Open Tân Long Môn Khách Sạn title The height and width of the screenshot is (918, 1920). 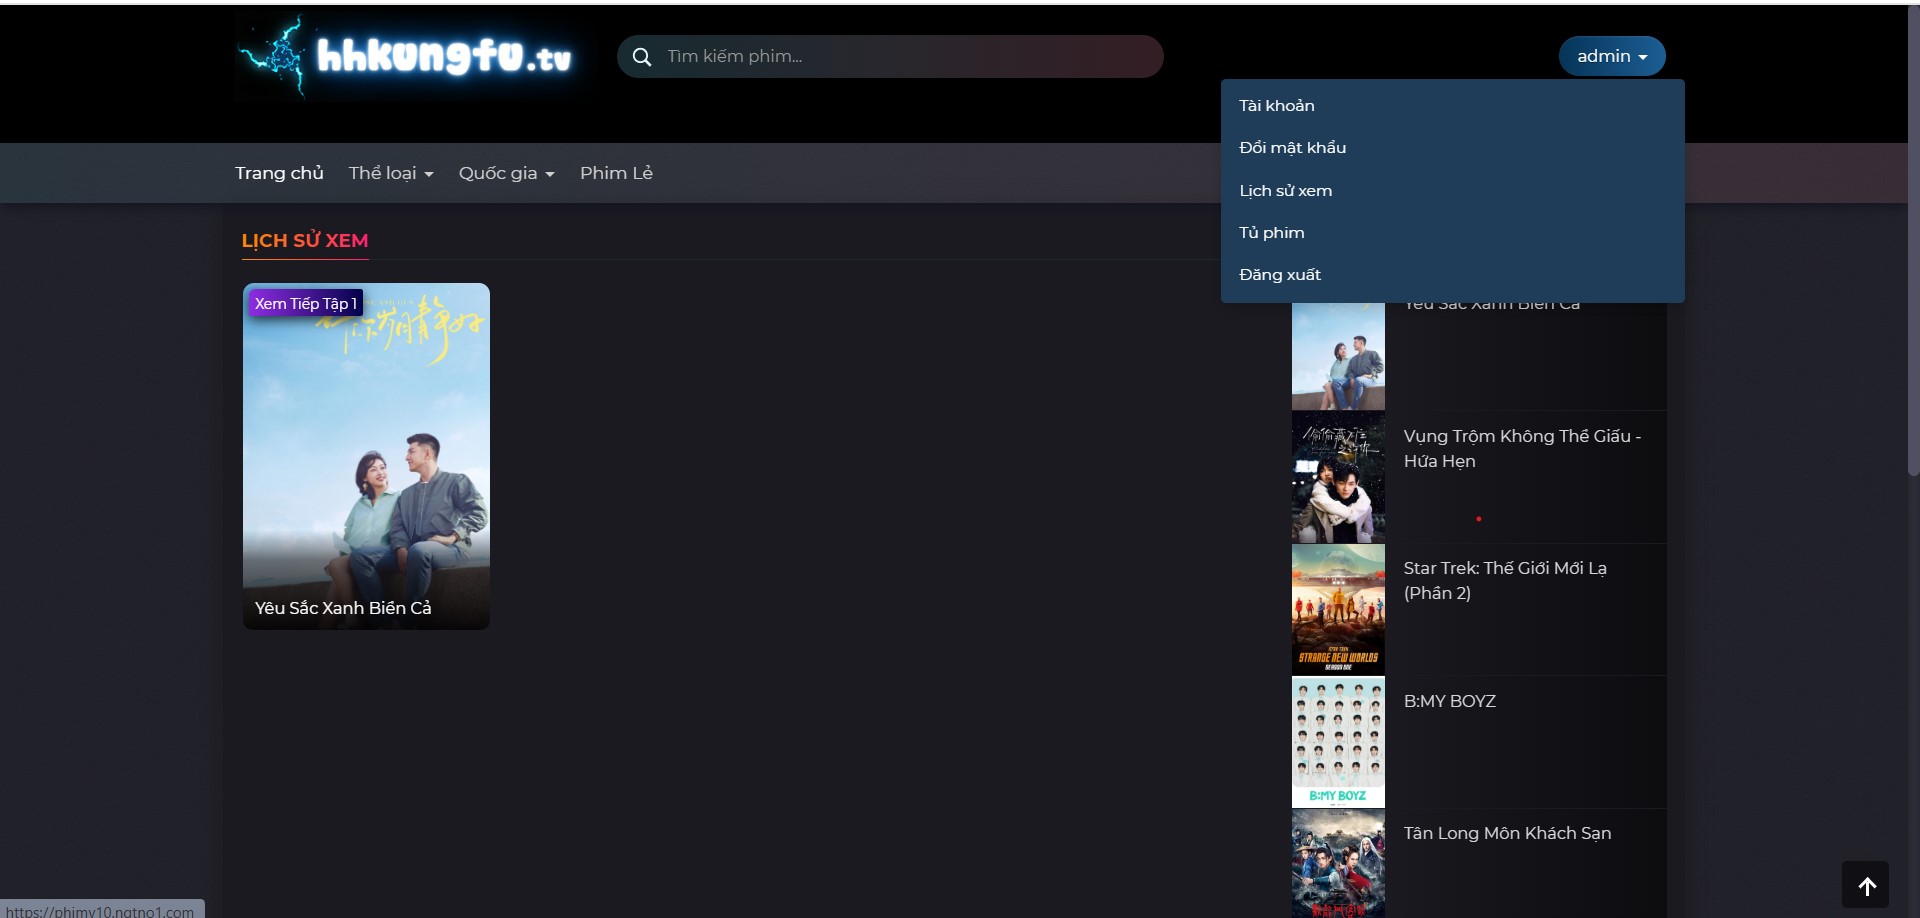point(1507,833)
